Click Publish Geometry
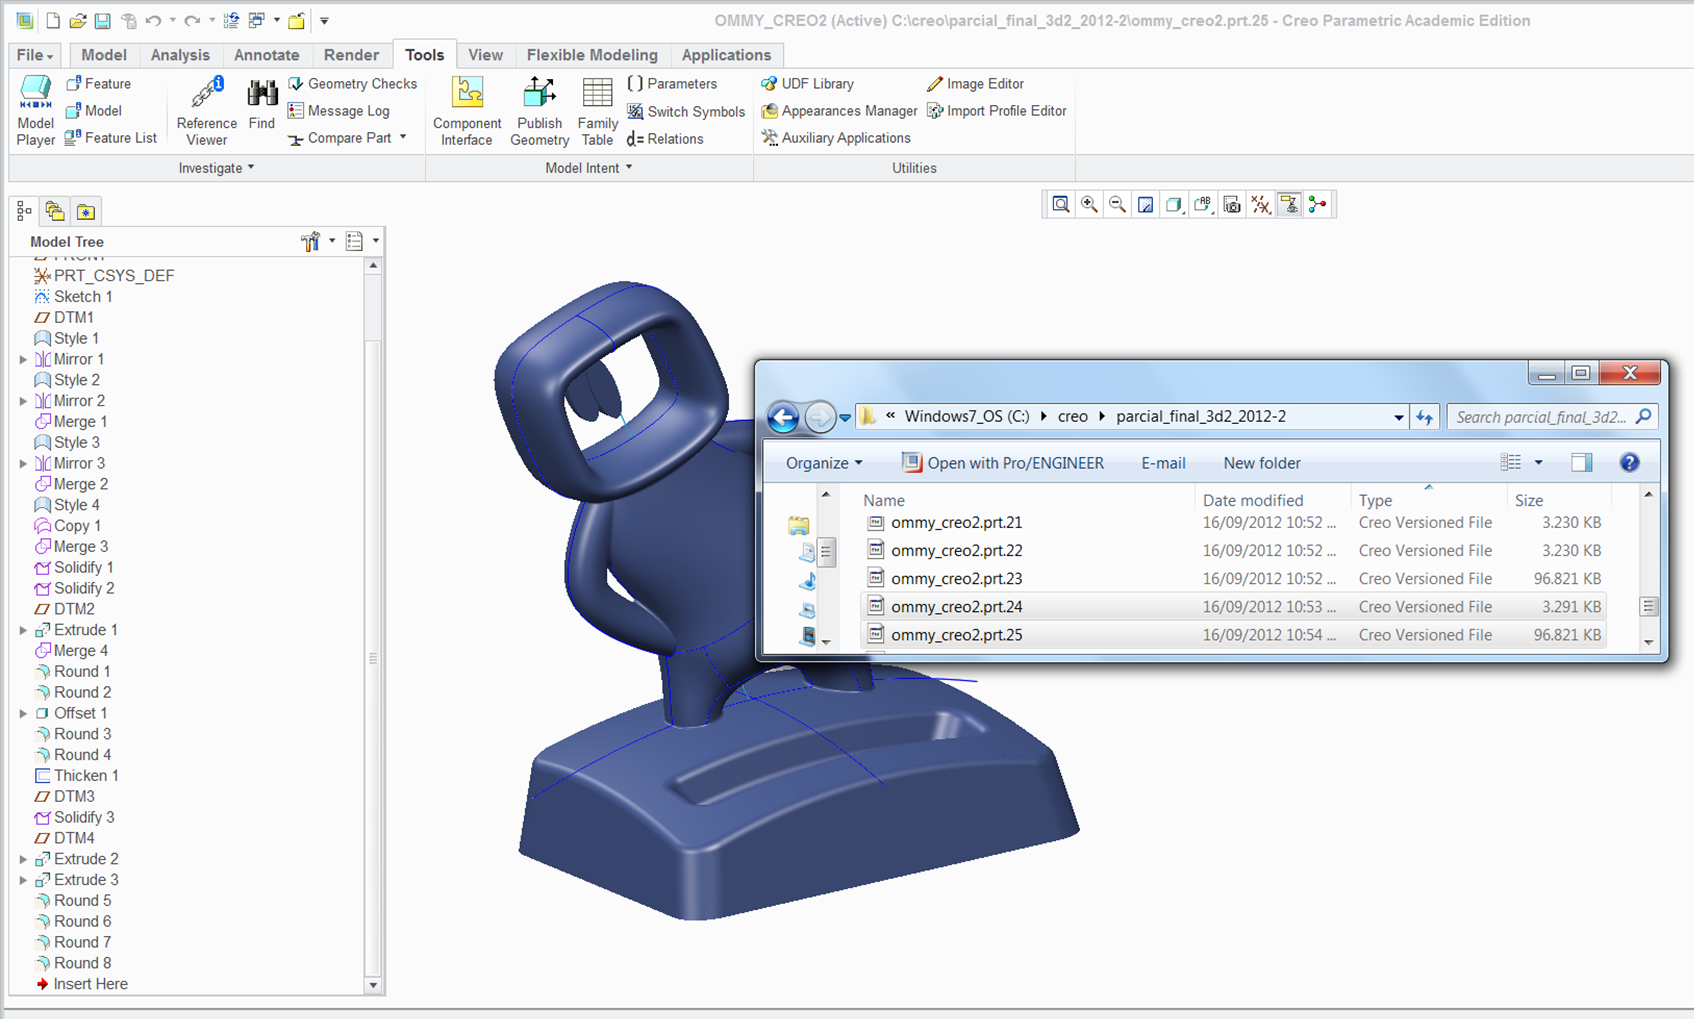Viewport: 1694px width, 1019px height. click(x=539, y=111)
